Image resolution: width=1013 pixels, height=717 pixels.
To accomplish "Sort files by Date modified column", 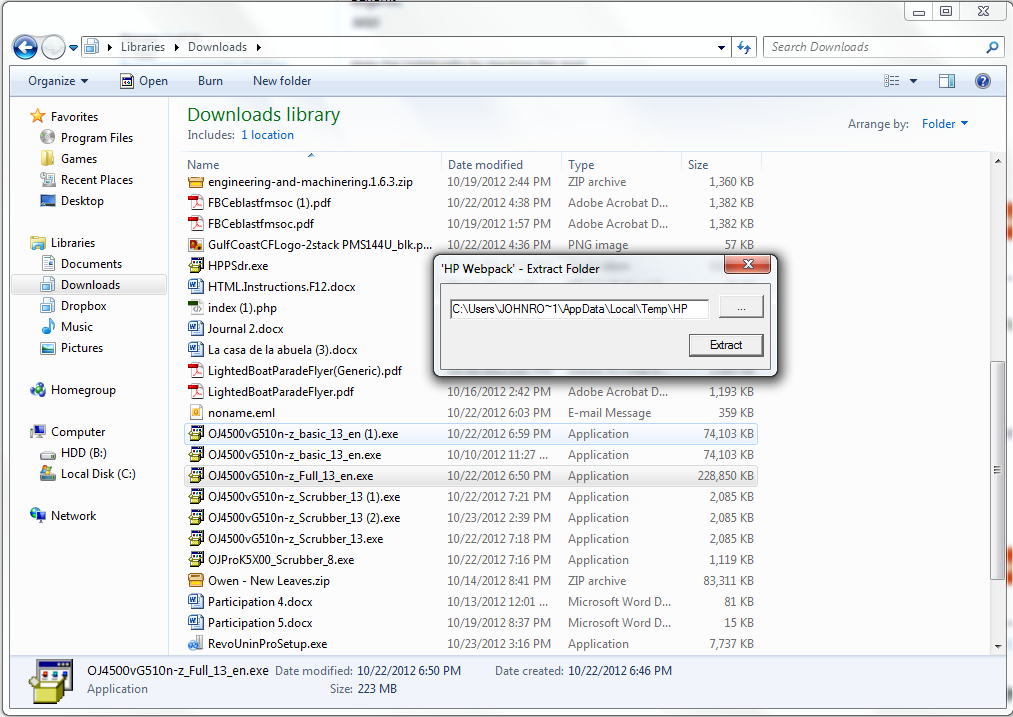I will [485, 165].
